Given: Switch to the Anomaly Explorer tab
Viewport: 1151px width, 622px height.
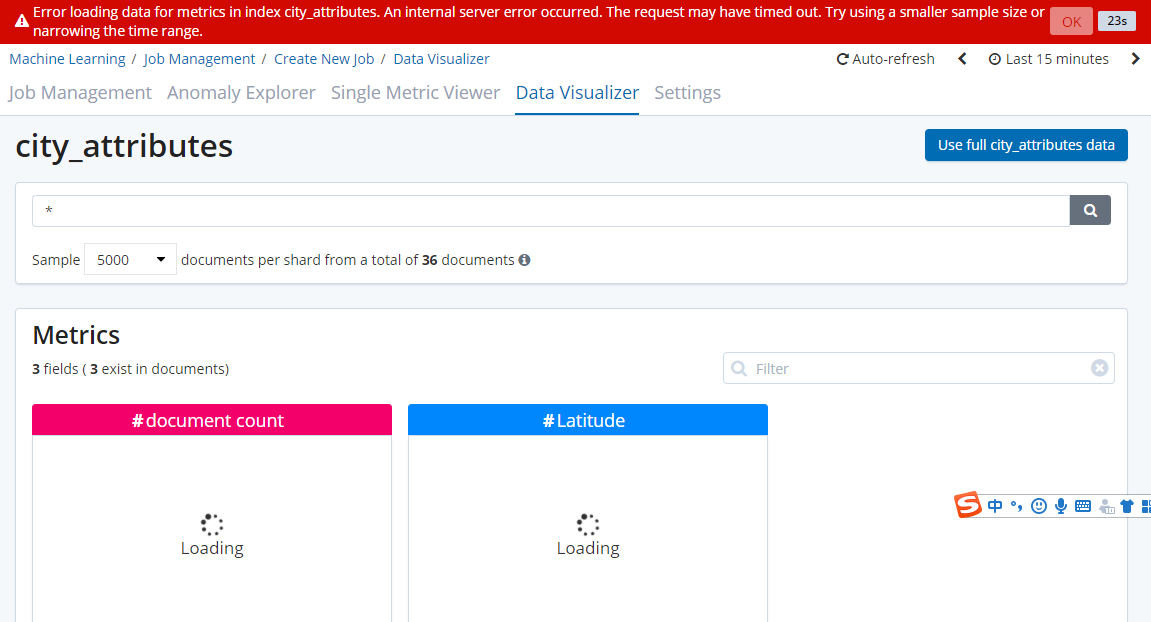Looking at the screenshot, I should tap(241, 93).
